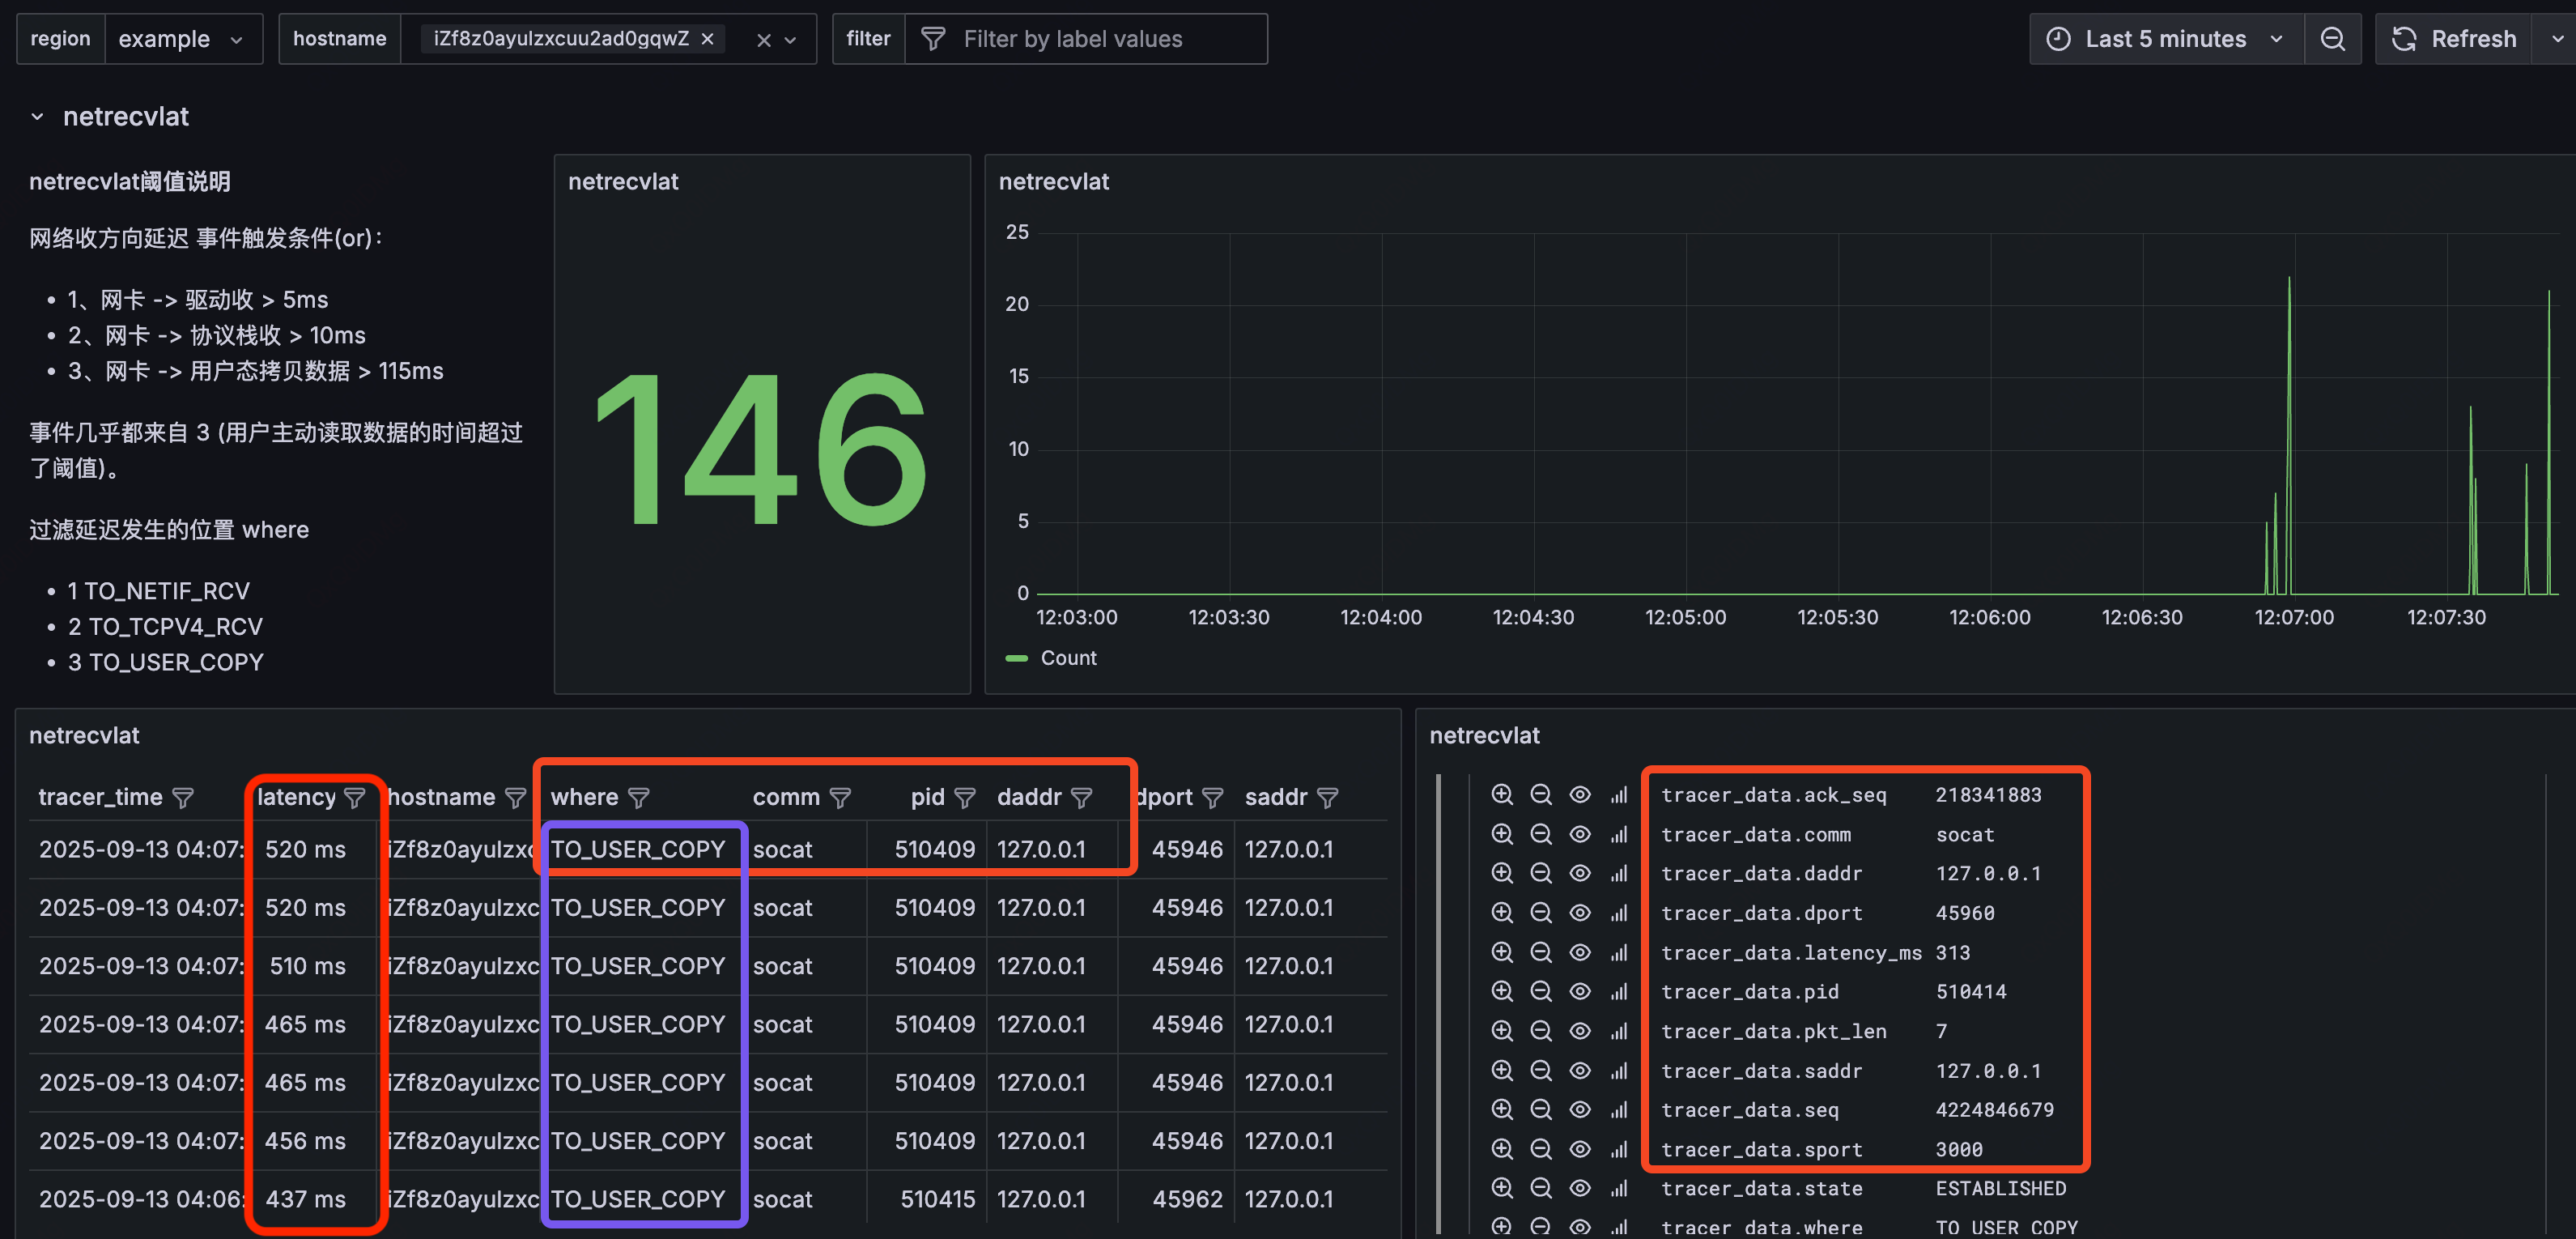Screen dimensions: 2576x1239
Task: Zoom out time range with magnifier icon
Action: 2333,39
